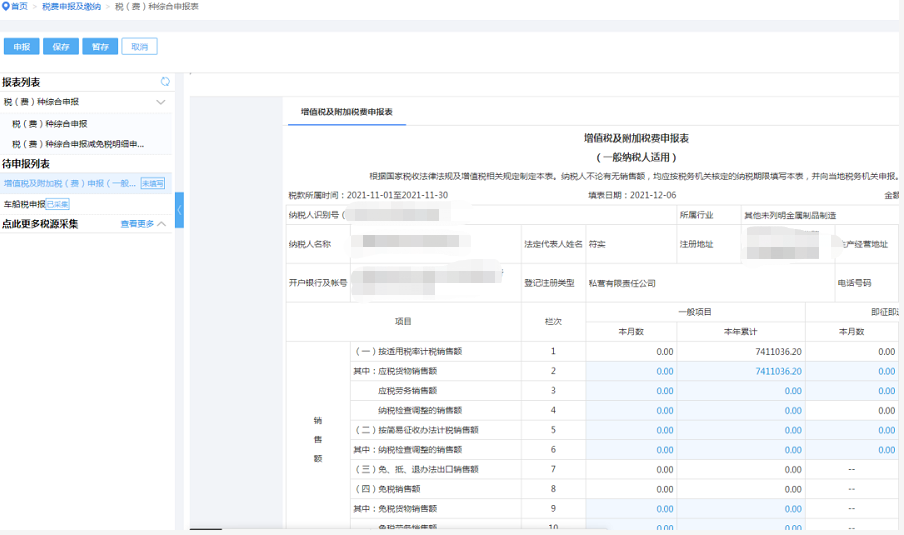Image resolution: width=904 pixels, height=535 pixels.
Task: Edit row 2 本月数 field for 应税货物销售额
Action: (x=631, y=371)
